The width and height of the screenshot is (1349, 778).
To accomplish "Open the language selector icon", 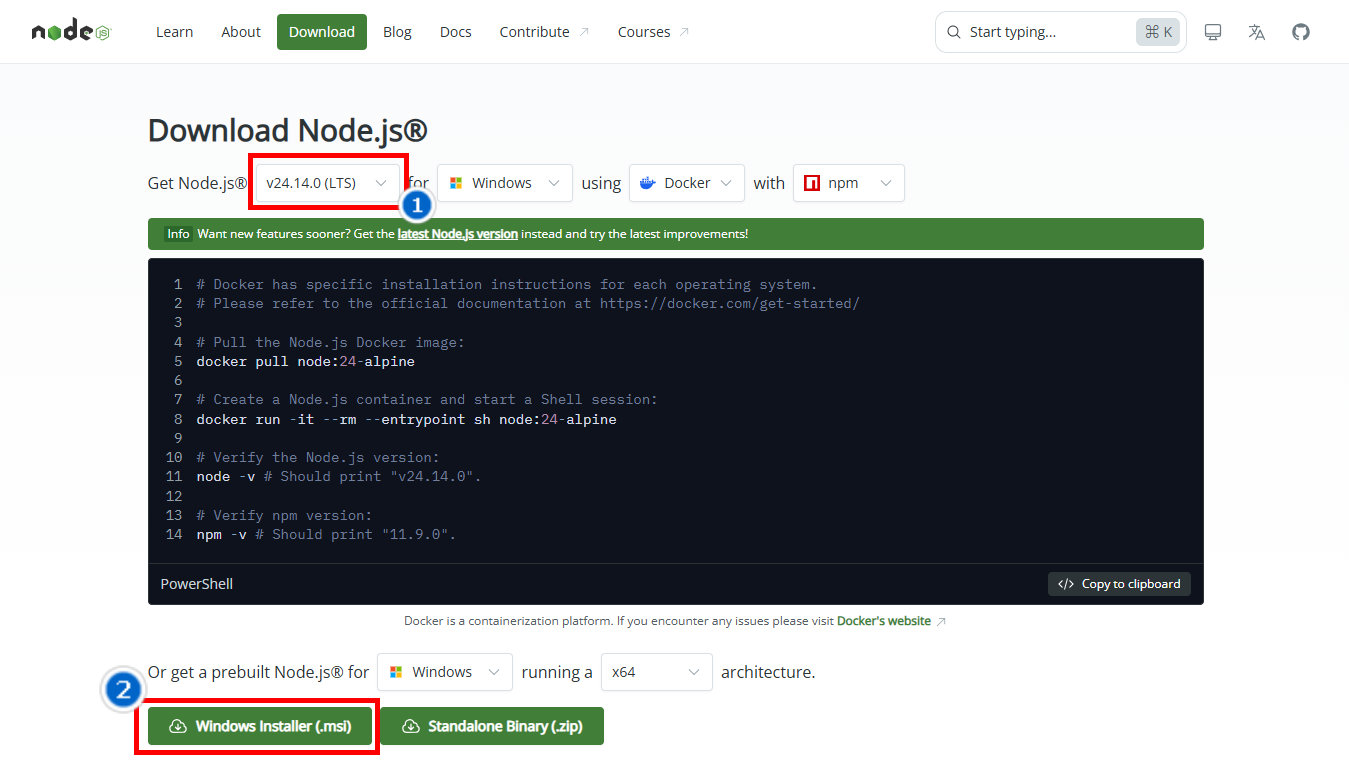I will 1257,32.
